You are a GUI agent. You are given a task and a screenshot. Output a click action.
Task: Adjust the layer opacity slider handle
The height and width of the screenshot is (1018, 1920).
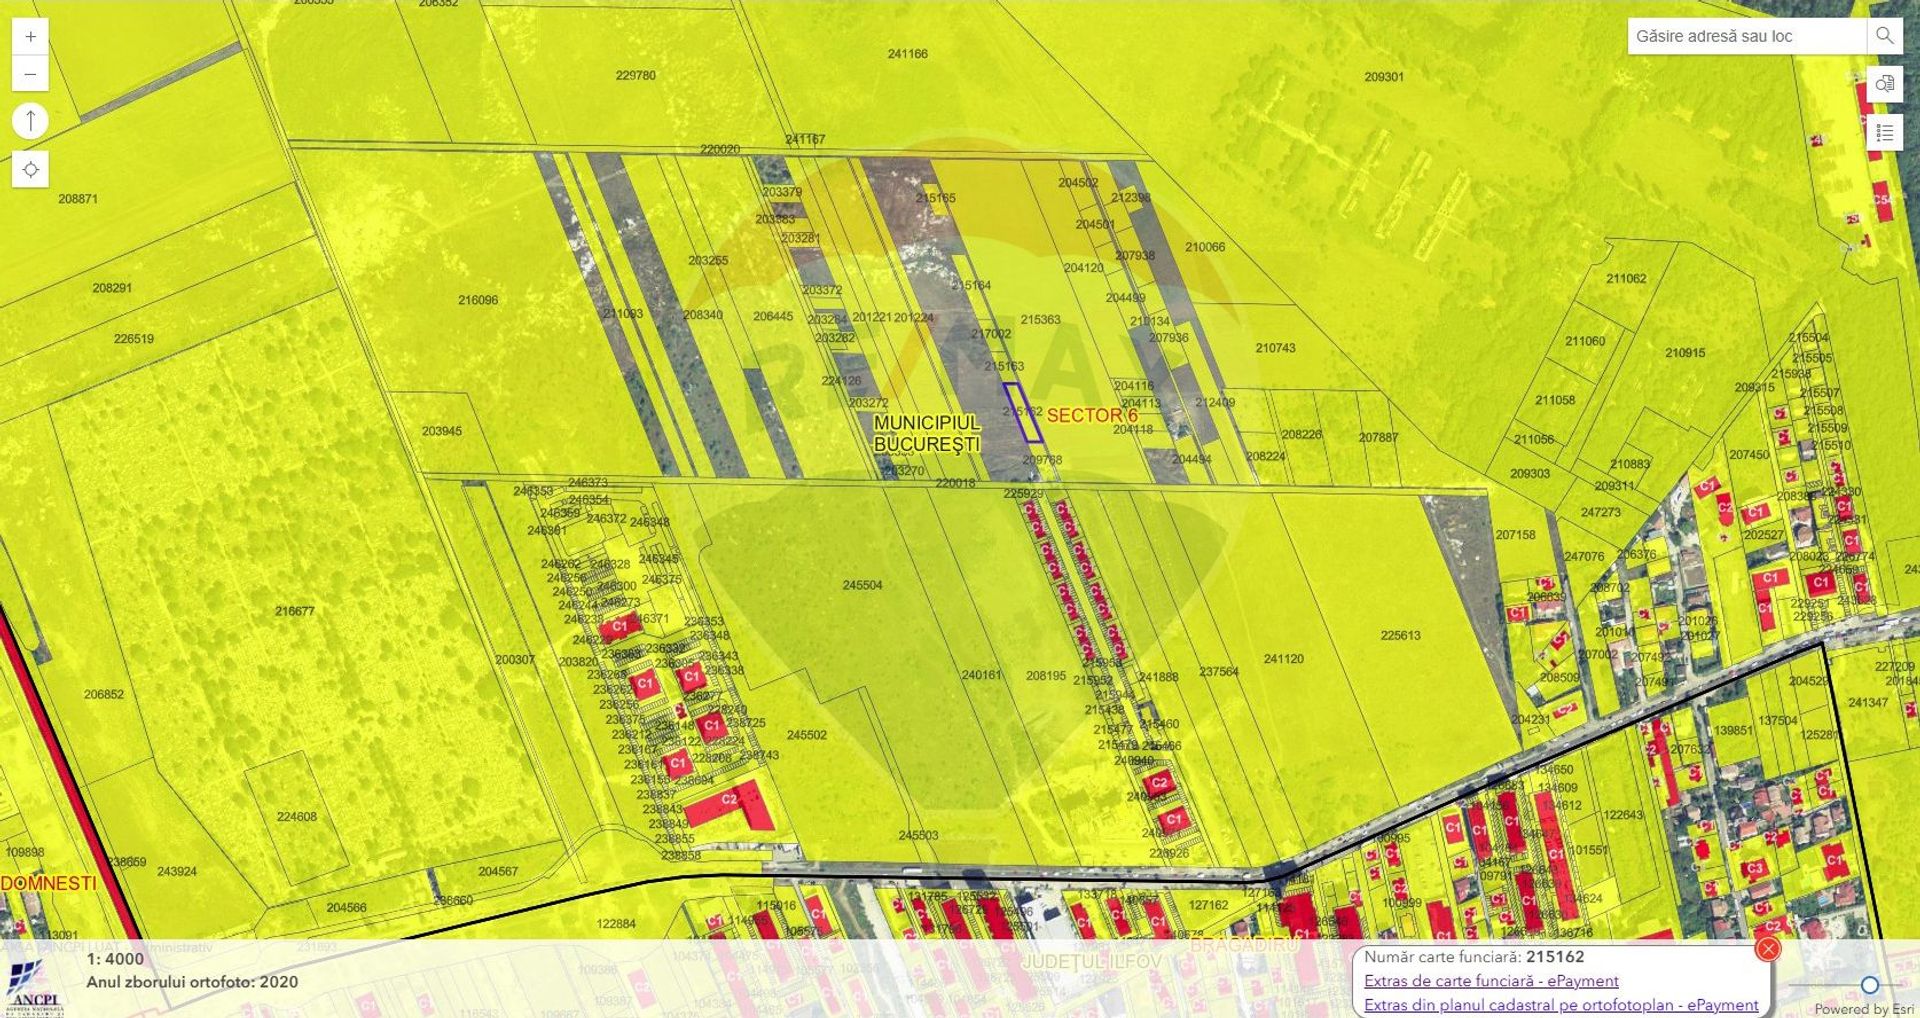pos(1869,985)
